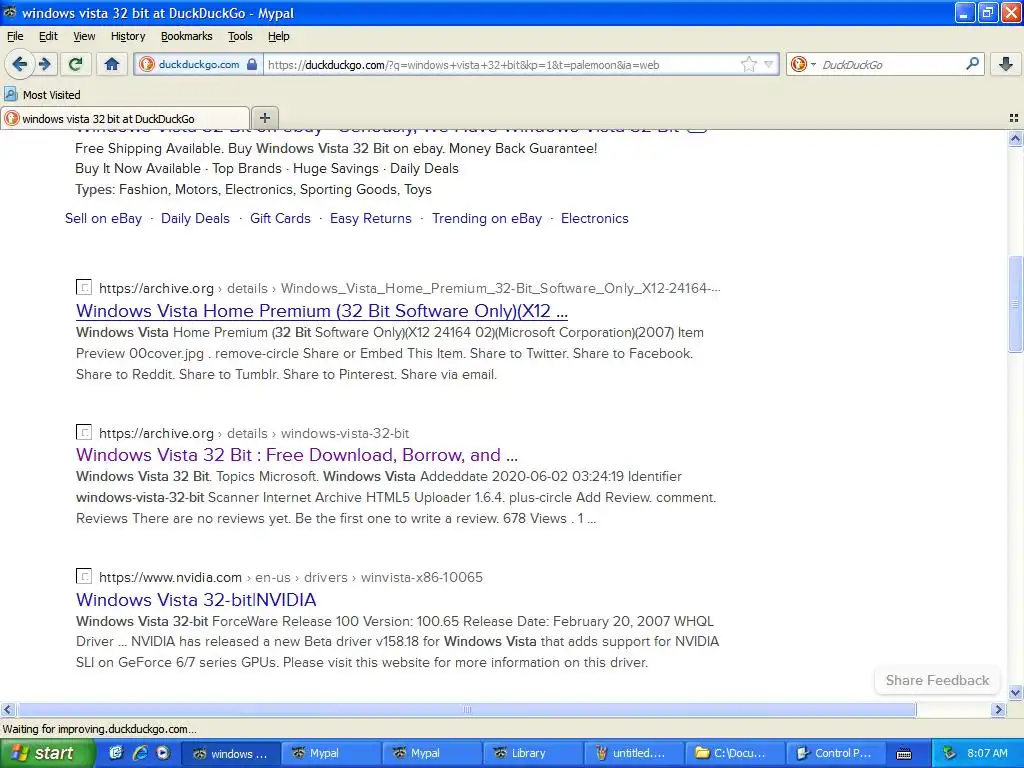
Task: Open Trending on eBay link
Action: click(487, 219)
